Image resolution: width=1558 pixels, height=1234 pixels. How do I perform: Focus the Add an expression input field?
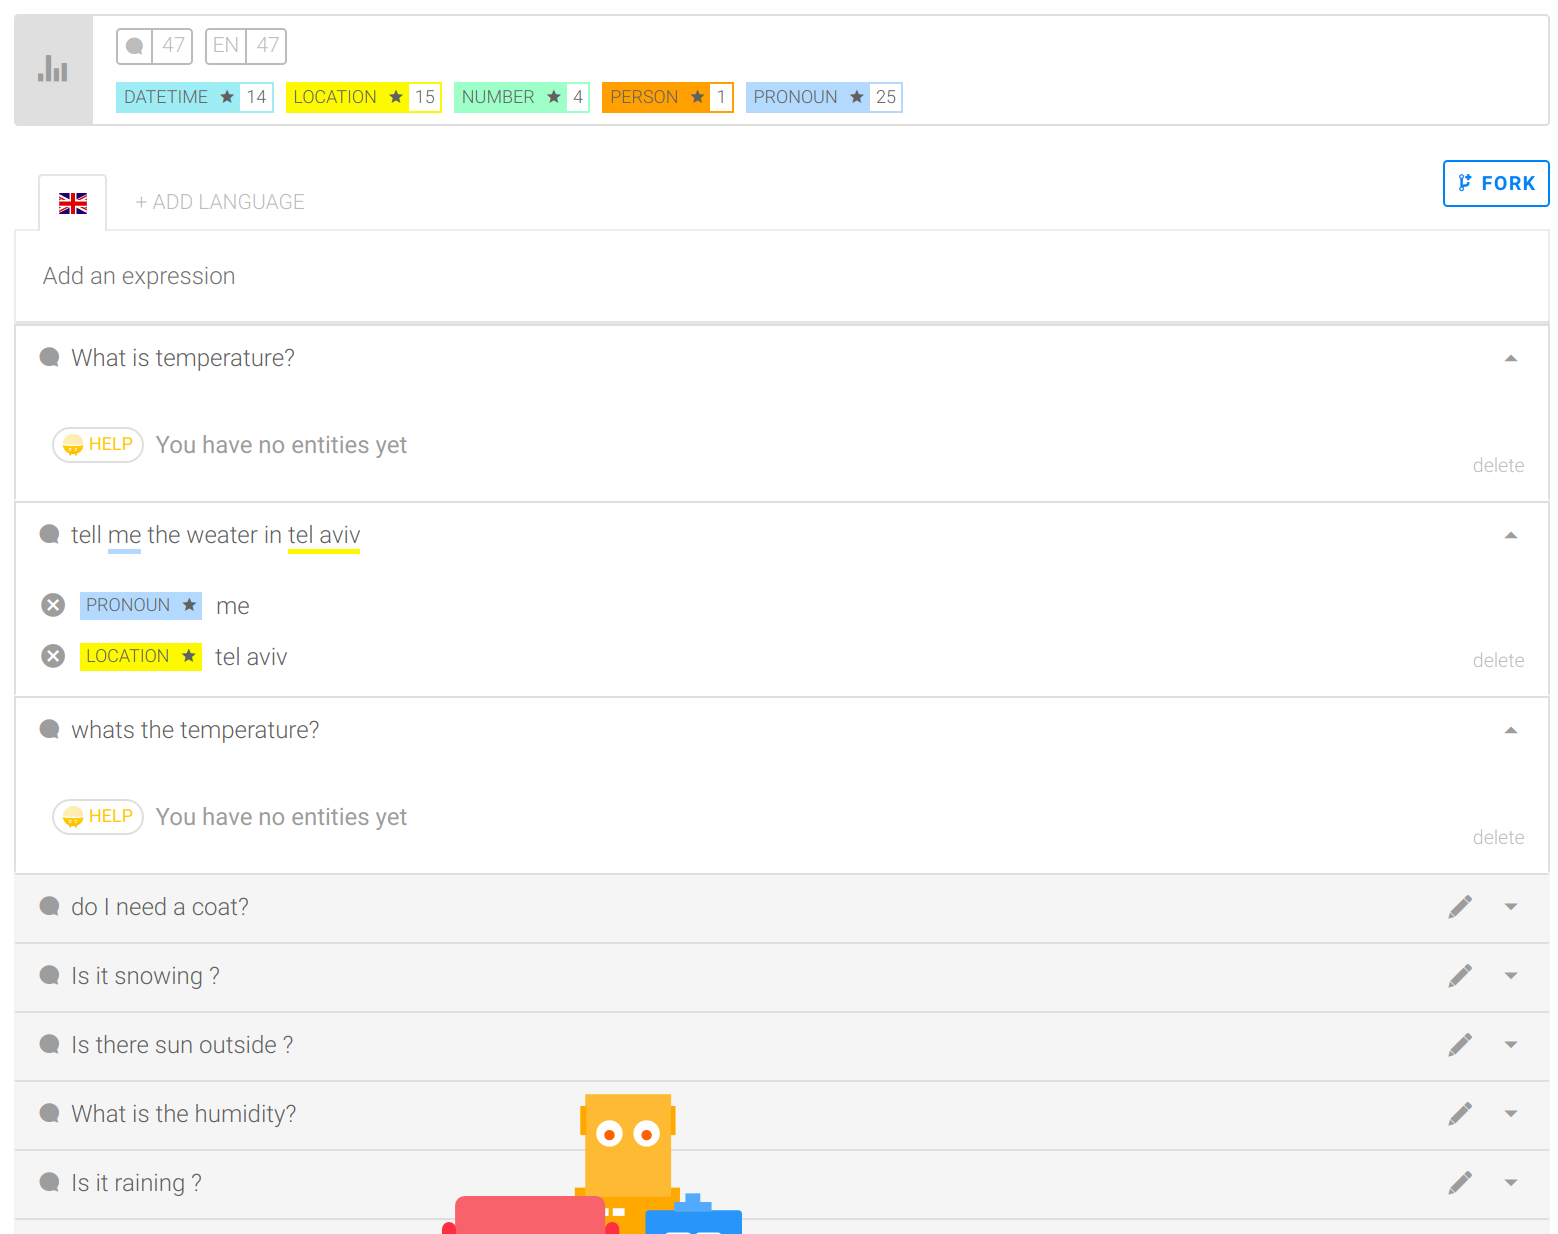(x=782, y=276)
